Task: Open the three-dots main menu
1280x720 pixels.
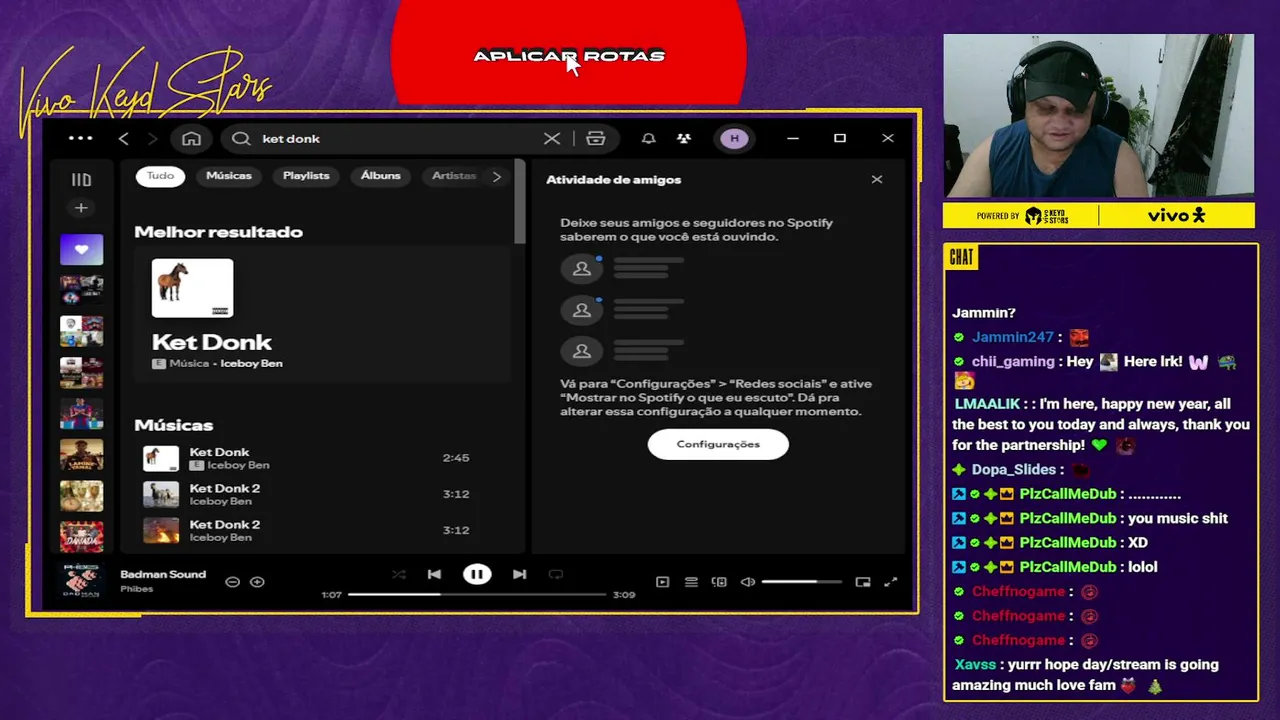Action: click(x=80, y=138)
